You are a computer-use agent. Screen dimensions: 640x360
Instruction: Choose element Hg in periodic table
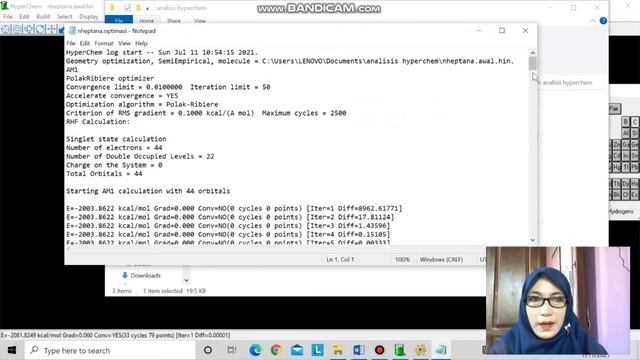click(616, 167)
